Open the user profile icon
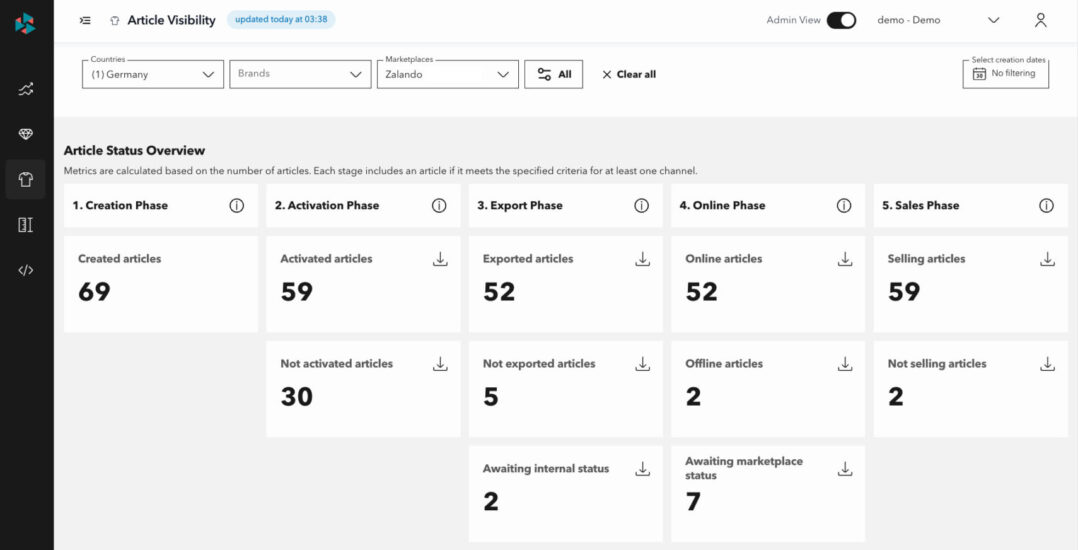 click(x=1041, y=20)
